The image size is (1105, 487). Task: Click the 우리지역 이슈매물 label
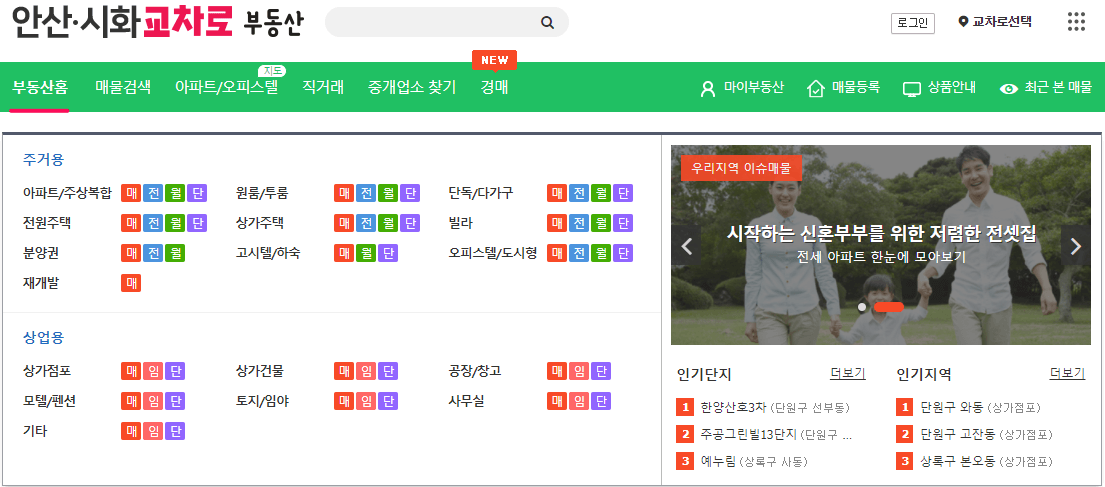[x=741, y=168]
